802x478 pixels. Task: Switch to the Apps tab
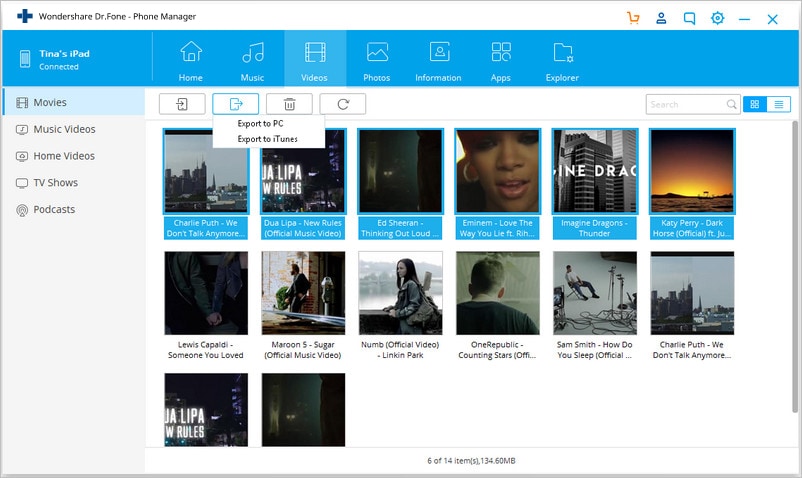coord(501,61)
